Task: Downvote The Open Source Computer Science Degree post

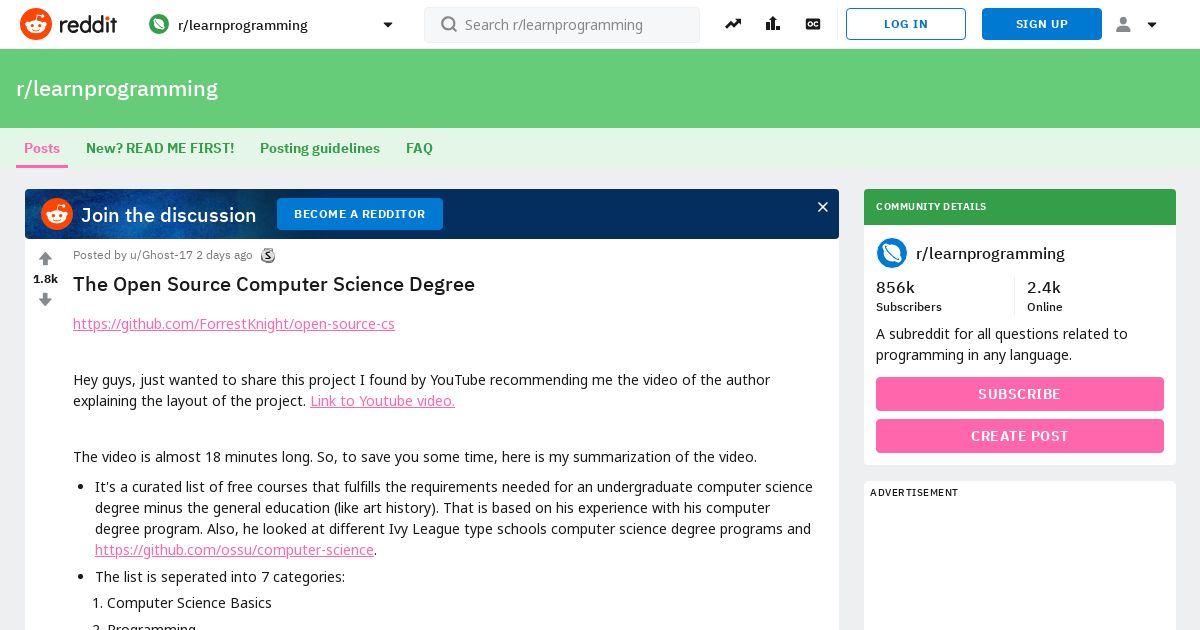Action: pyautogui.click(x=45, y=299)
